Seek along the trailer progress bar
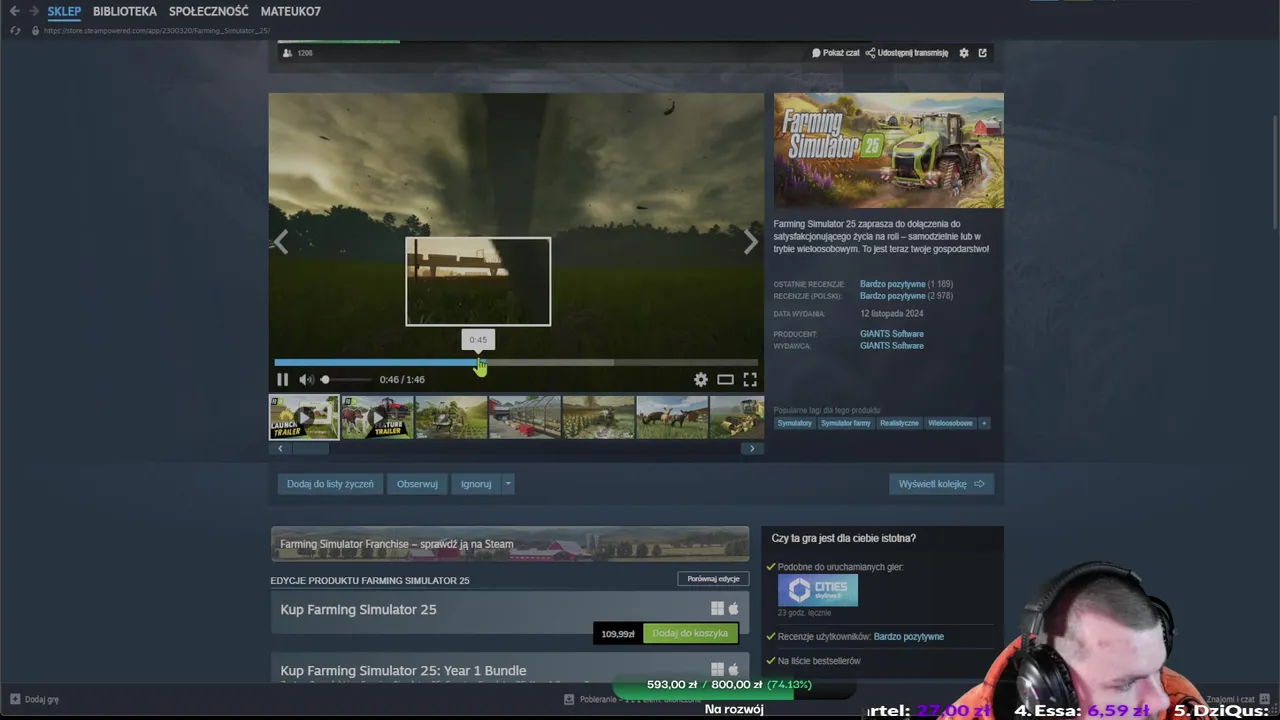This screenshot has width=1280, height=720. (x=516, y=362)
